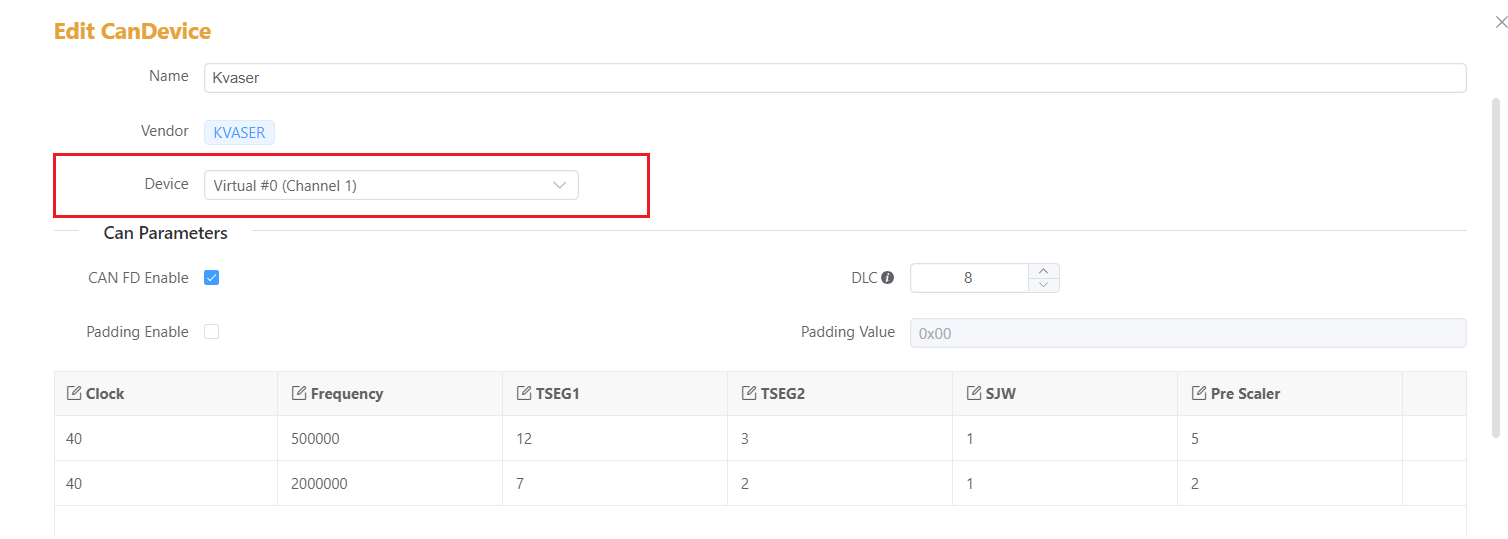Click the TSEG1 value 12 cell
Image resolution: width=1508 pixels, height=539 pixels.
614,438
